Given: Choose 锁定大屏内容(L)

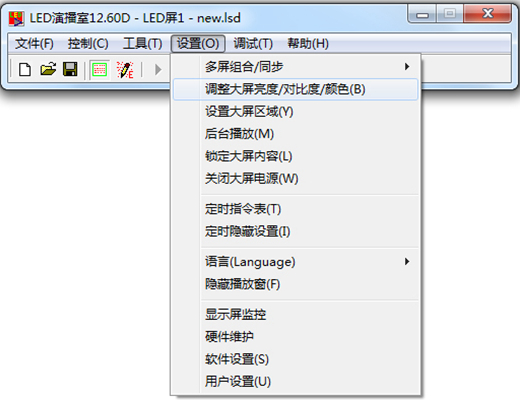Looking at the screenshot, I should coord(295,156).
